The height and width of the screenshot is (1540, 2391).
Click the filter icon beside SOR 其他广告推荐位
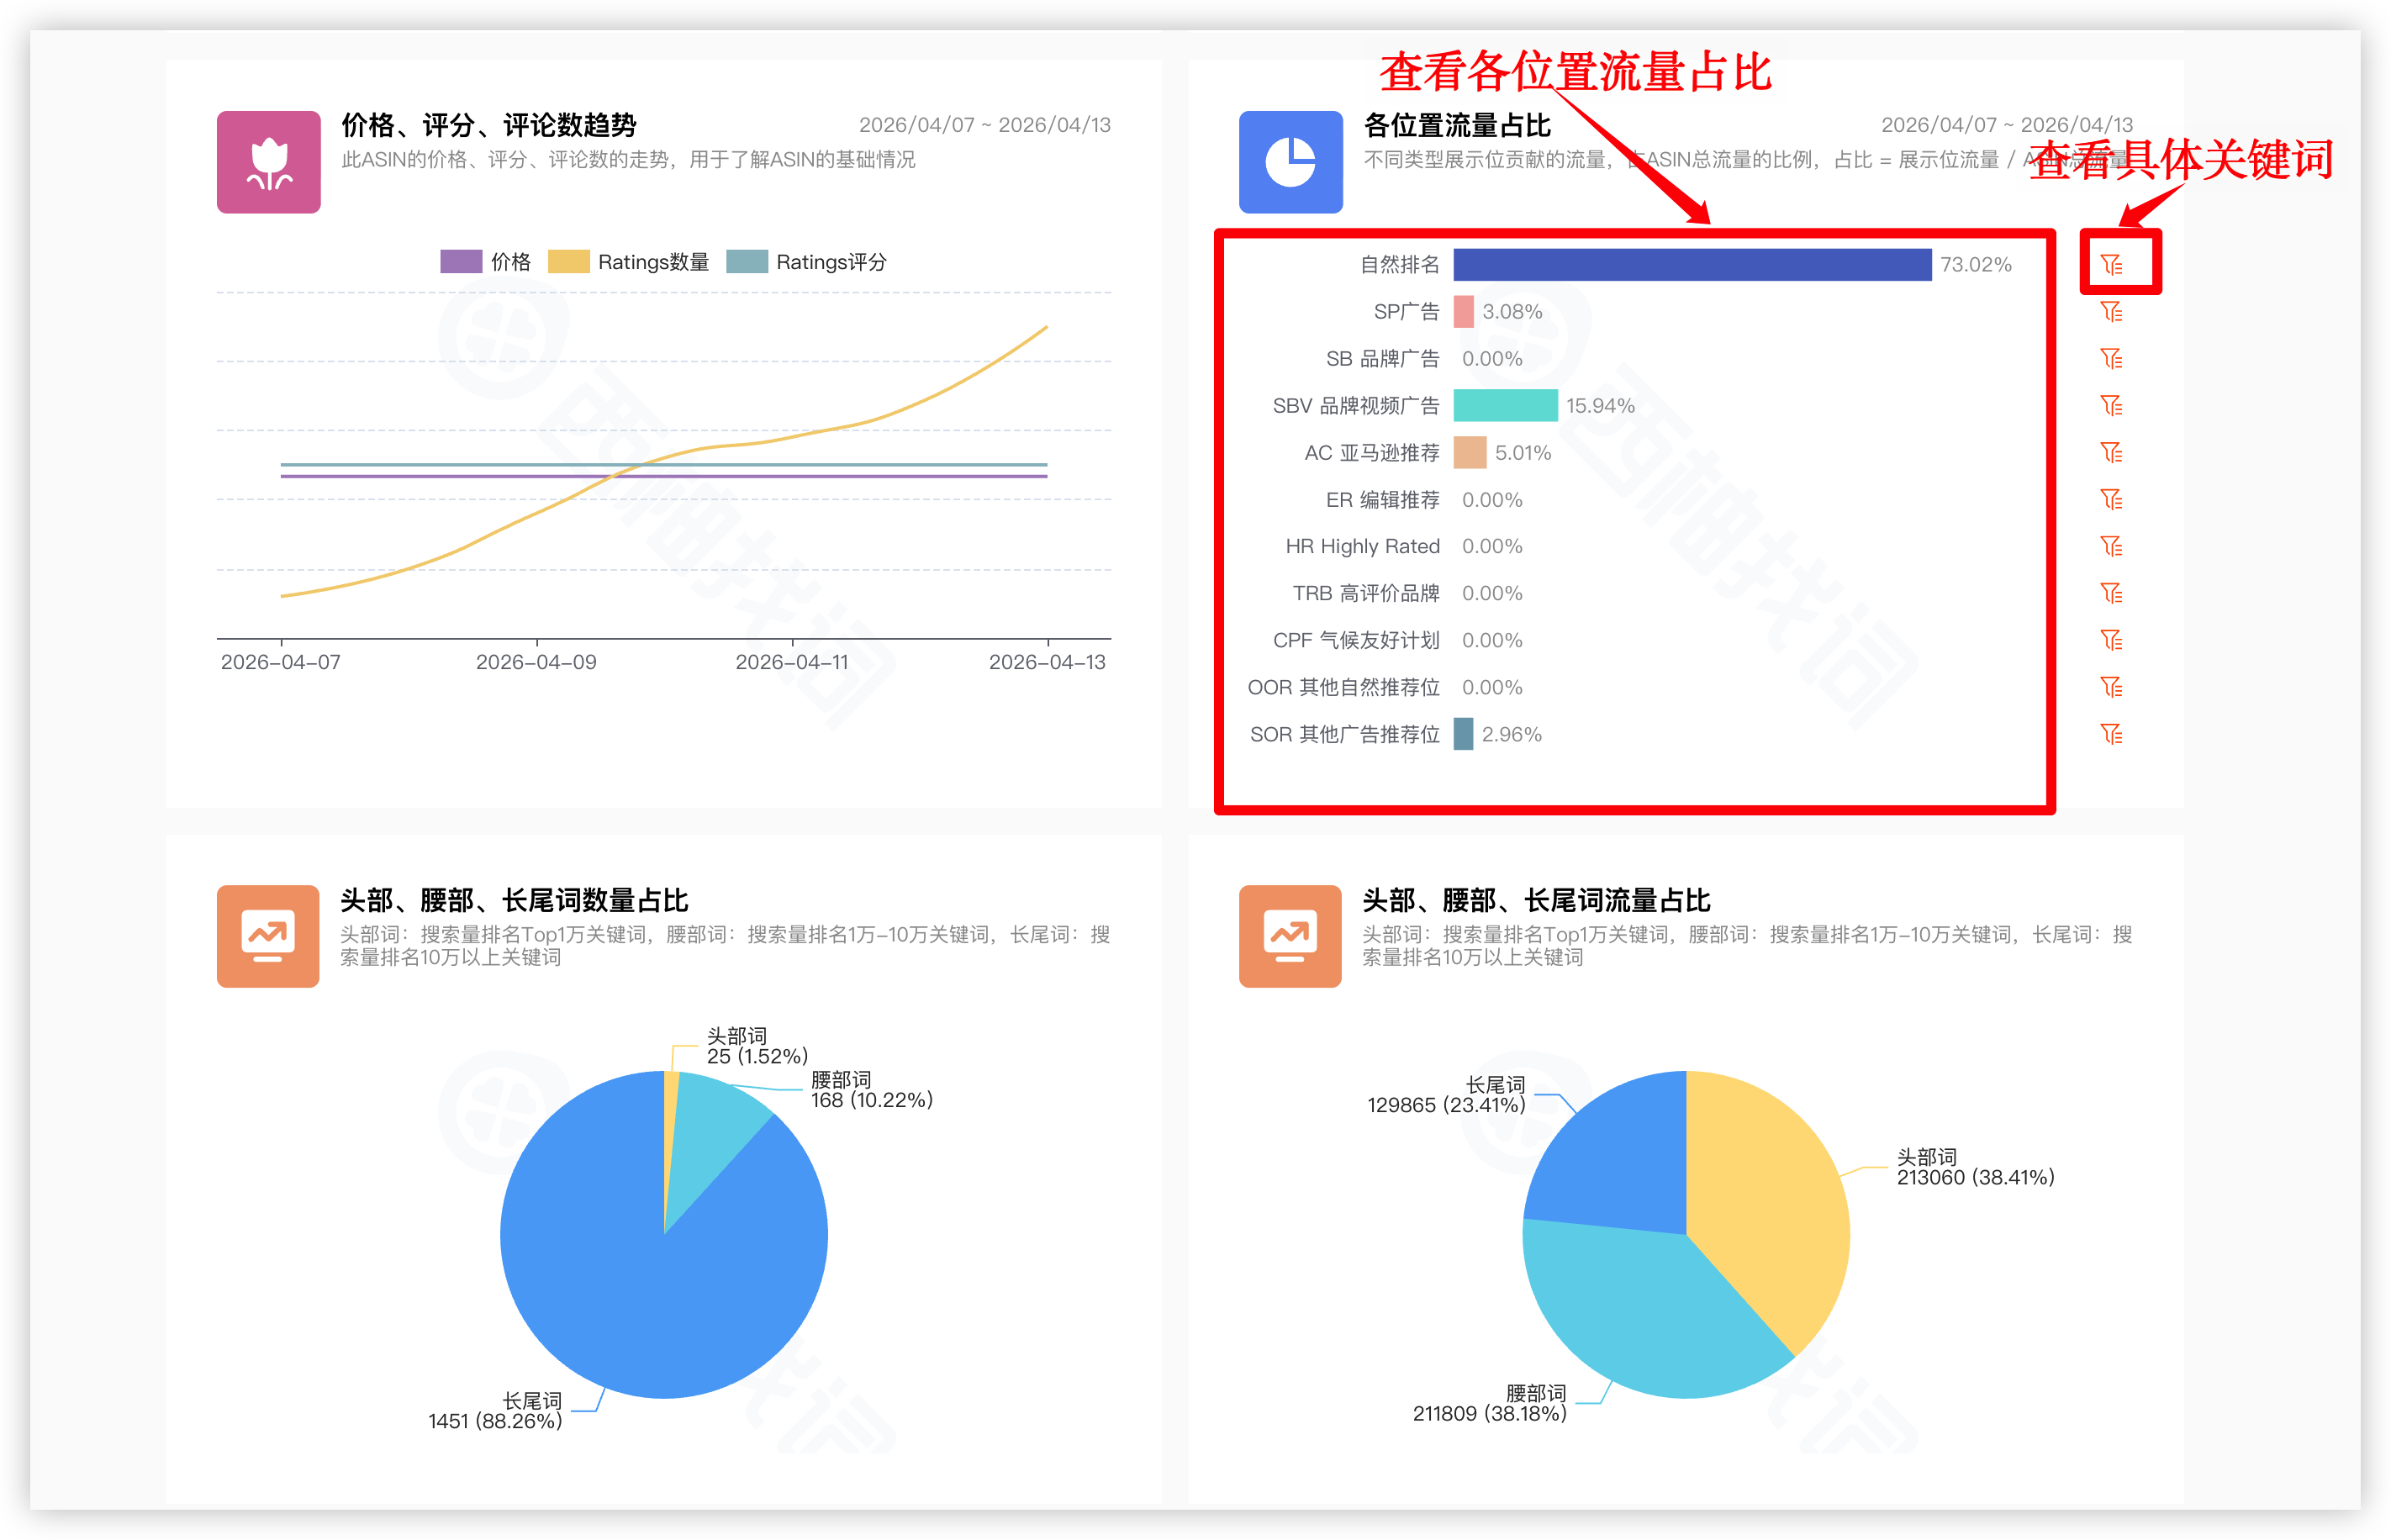(2113, 734)
